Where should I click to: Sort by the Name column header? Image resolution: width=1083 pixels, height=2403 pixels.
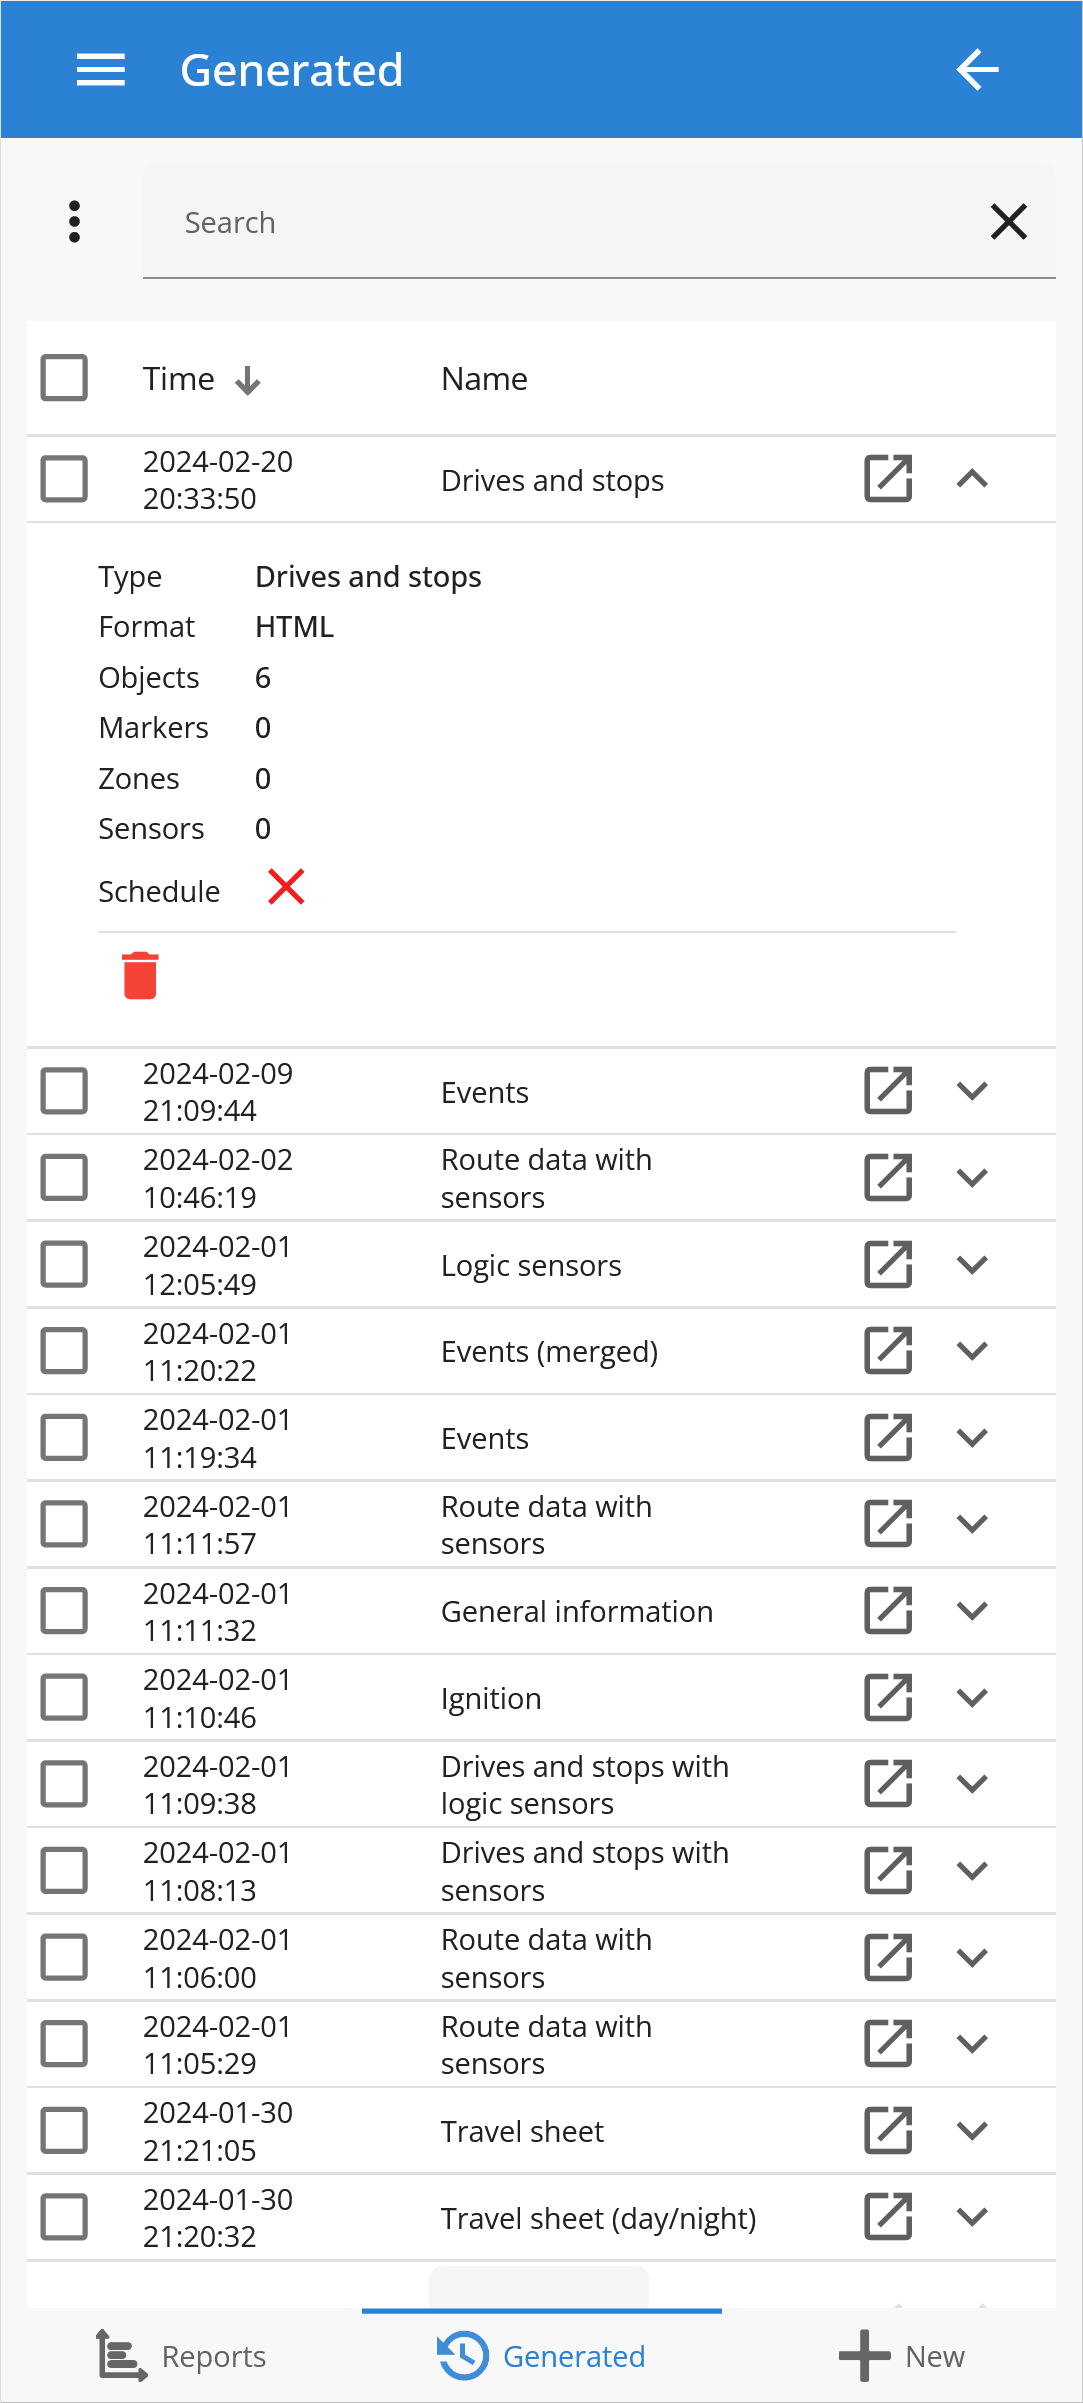484,379
